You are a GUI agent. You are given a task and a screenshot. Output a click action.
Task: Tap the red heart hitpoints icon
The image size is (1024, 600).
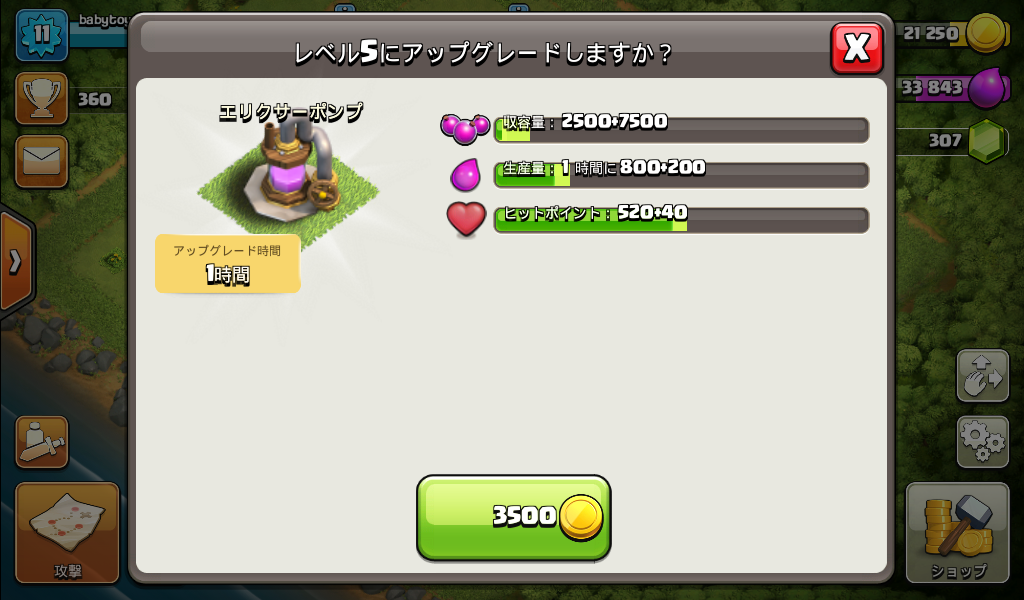click(x=466, y=219)
